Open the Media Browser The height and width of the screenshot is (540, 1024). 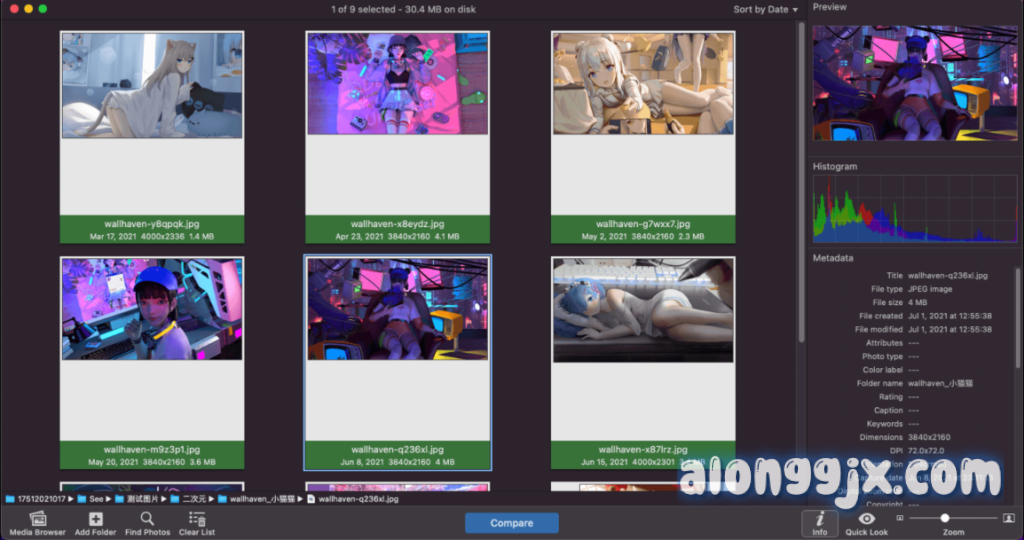coord(37,518)
